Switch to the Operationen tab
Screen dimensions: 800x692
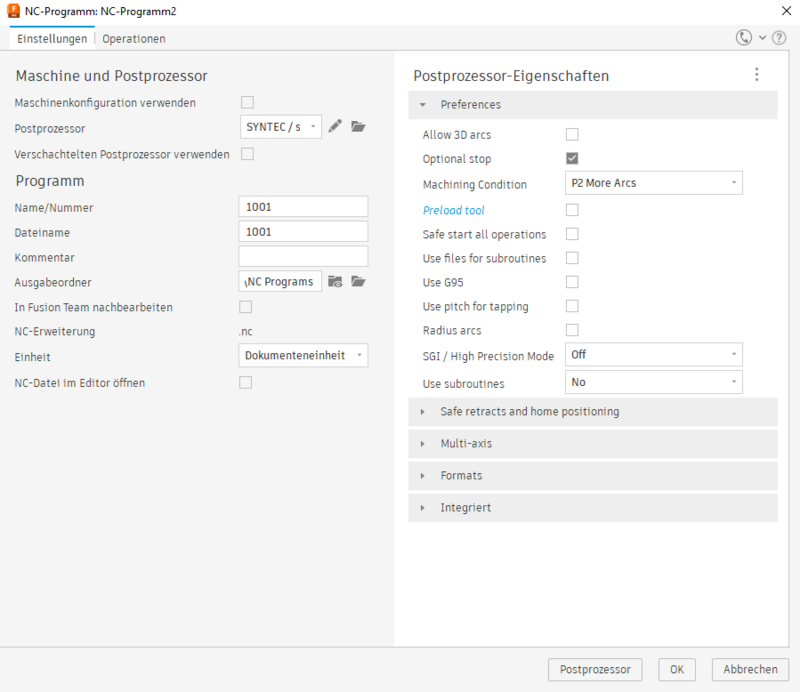tap(134, 39)
